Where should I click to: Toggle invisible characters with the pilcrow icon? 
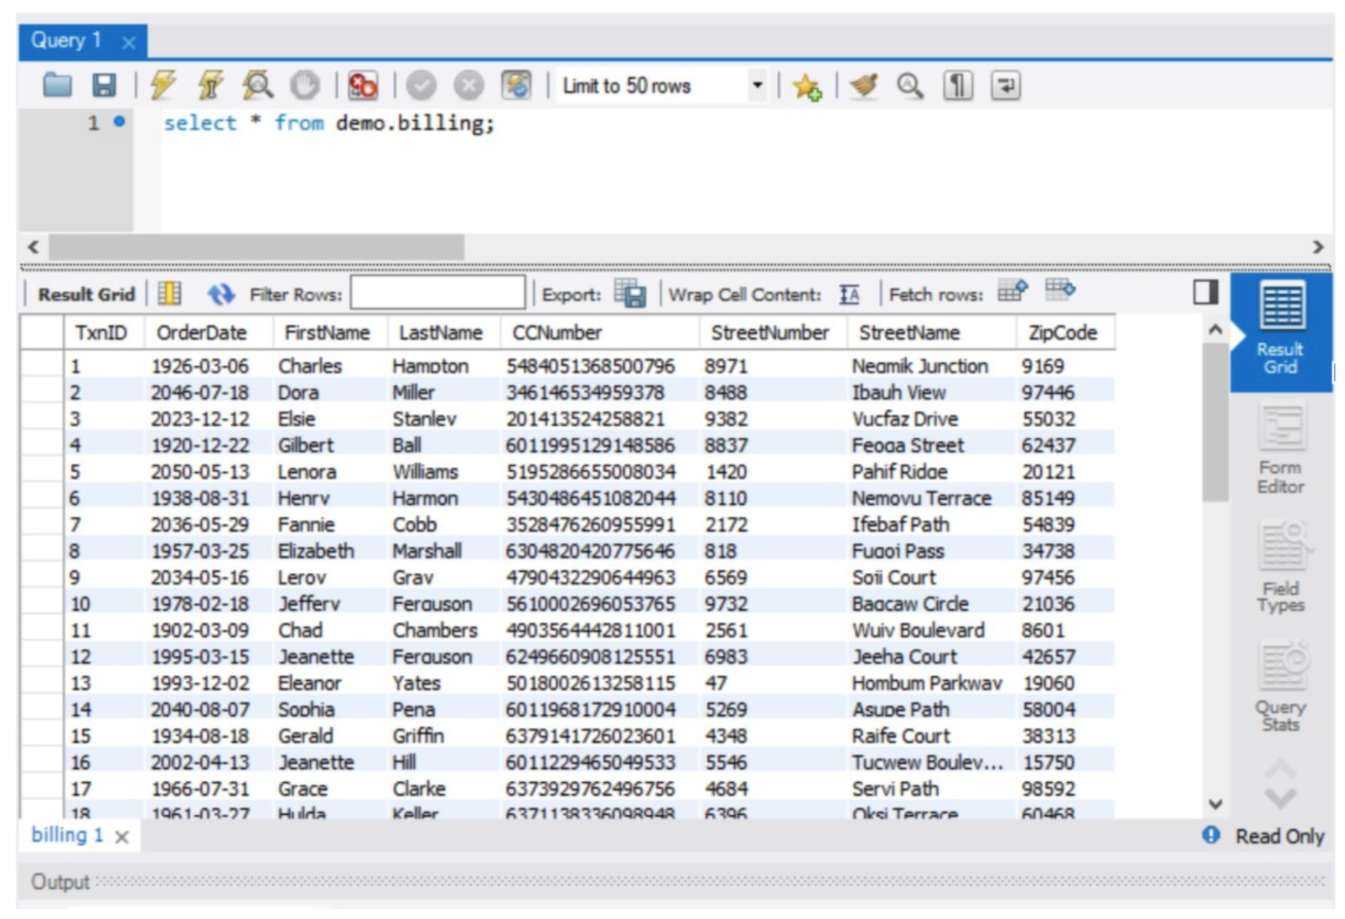coord(957,86)
